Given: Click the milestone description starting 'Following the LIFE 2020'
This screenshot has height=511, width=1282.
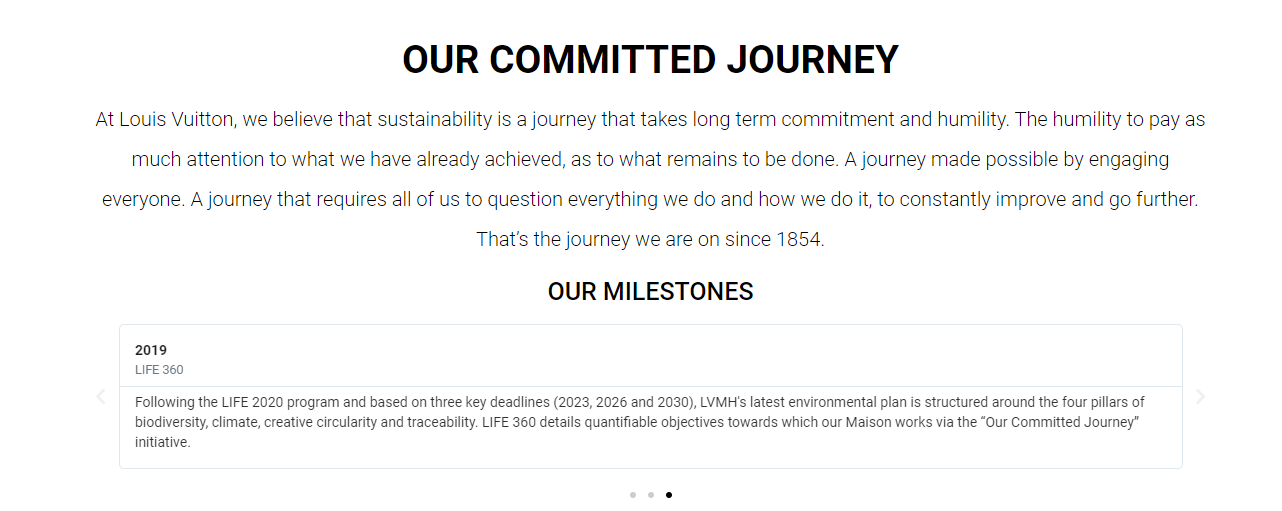Looking at the screenshot, I should (640, 422).
